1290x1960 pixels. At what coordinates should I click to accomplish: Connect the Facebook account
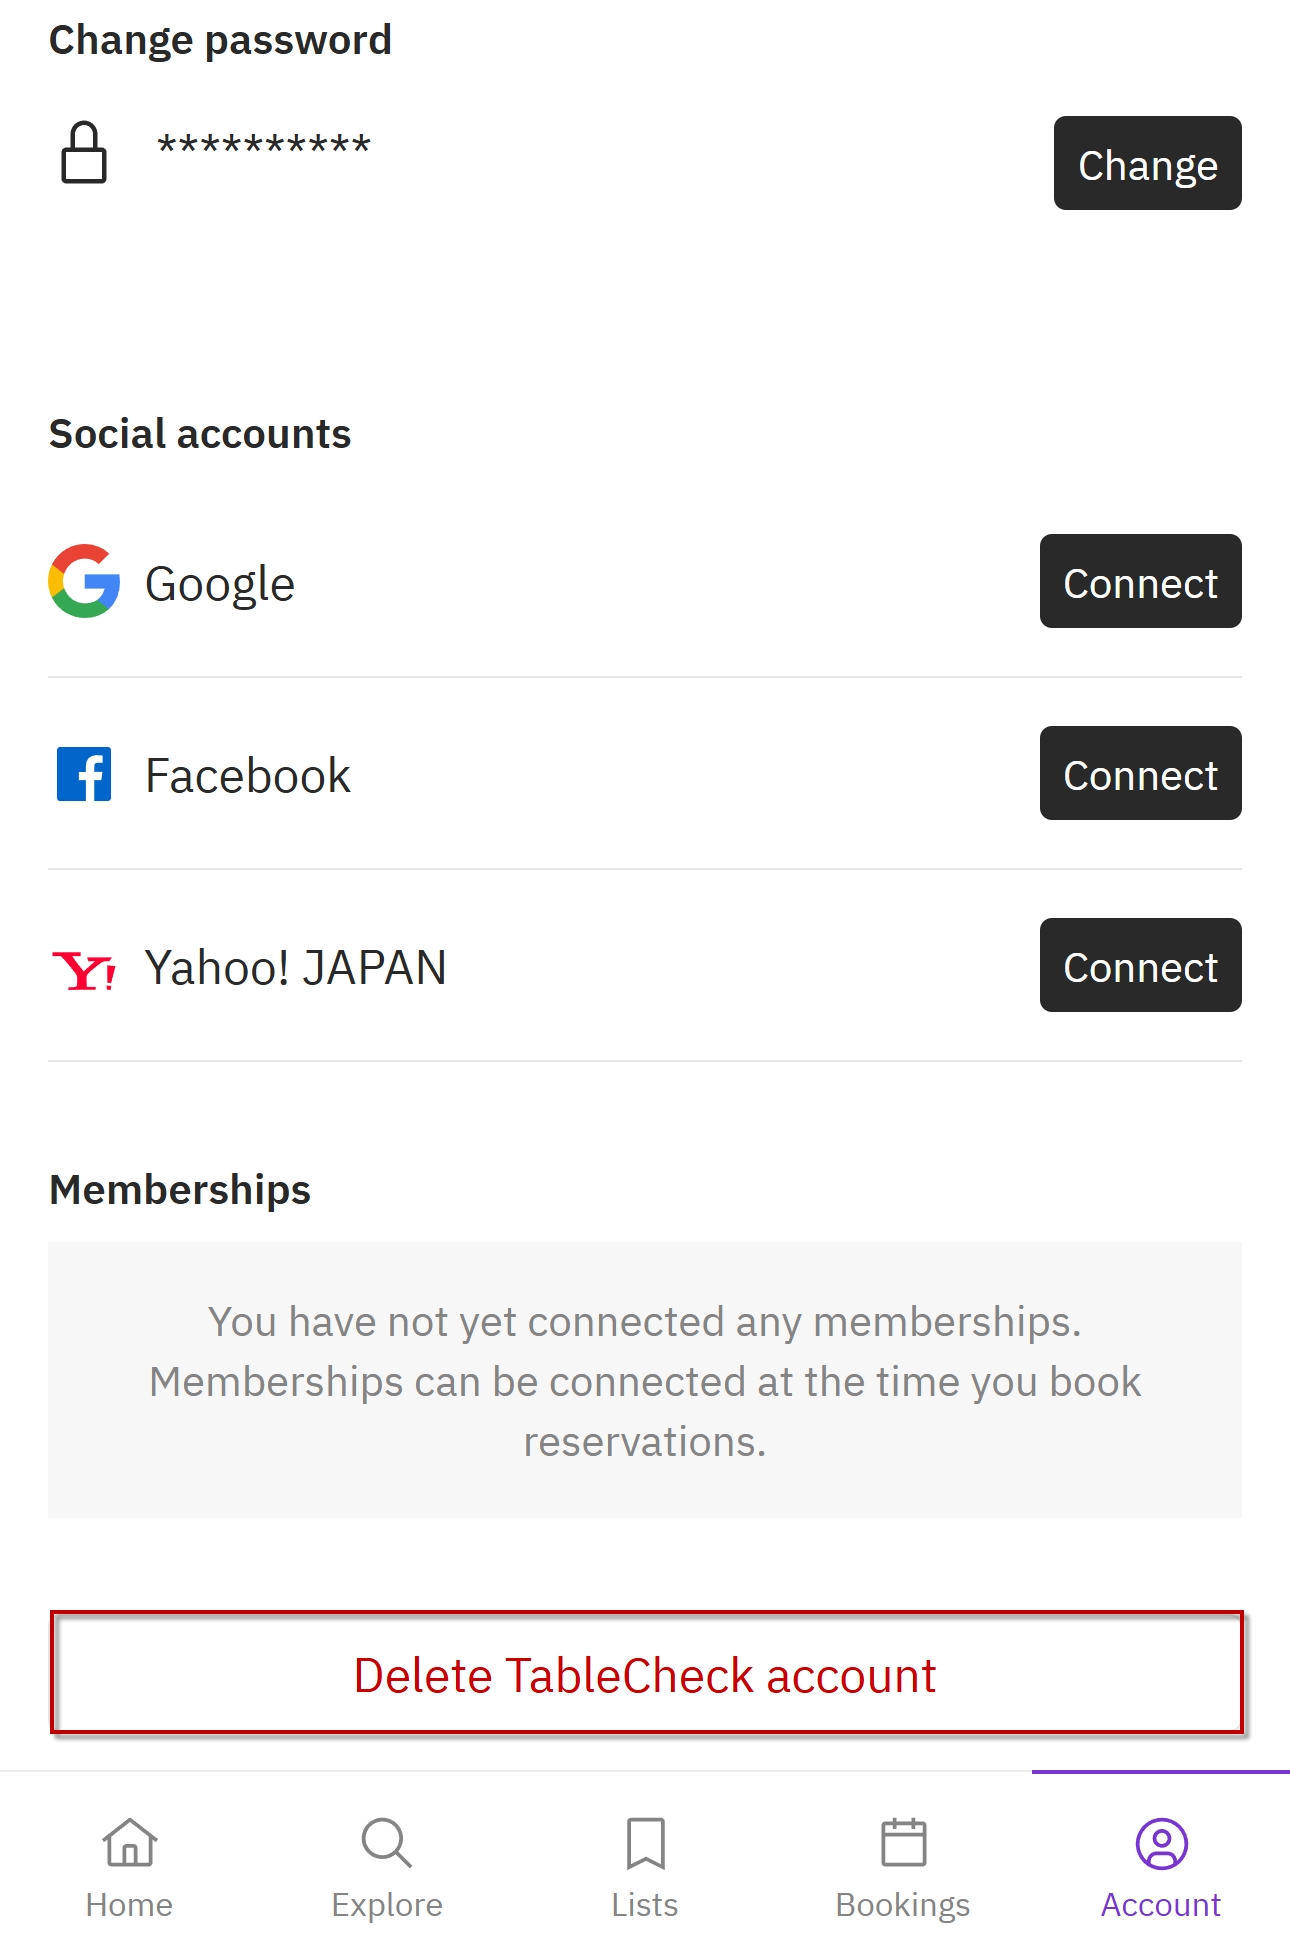click(x=1140, y=773)
